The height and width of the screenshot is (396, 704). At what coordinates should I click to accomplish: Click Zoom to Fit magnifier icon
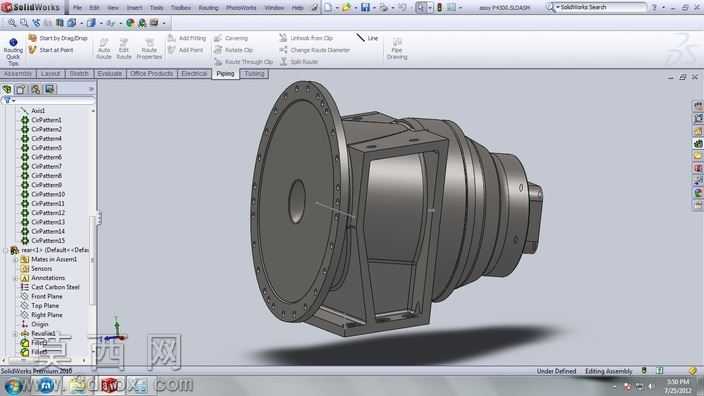click(12, 22)
